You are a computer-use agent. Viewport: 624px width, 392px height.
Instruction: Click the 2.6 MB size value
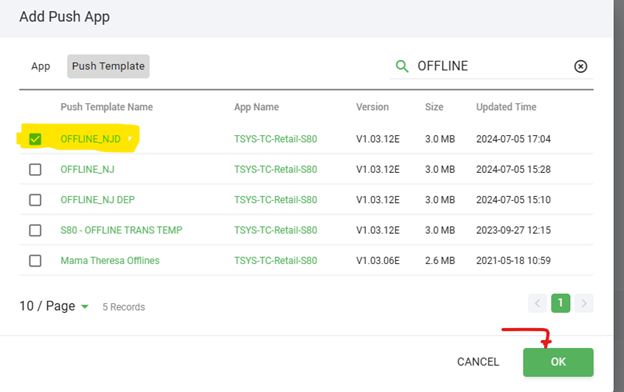(440, 261)
